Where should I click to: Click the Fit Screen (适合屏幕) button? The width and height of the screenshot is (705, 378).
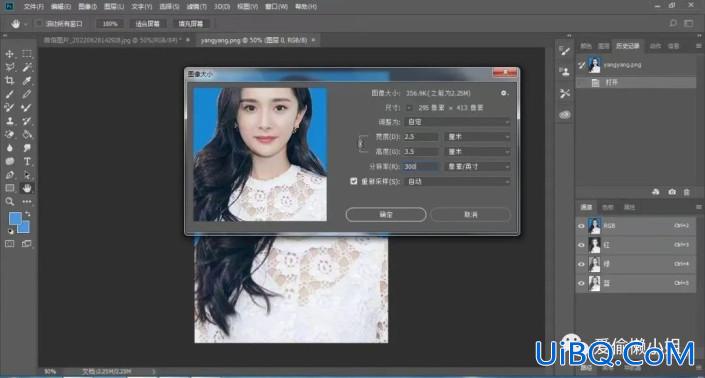click(147, 24)
